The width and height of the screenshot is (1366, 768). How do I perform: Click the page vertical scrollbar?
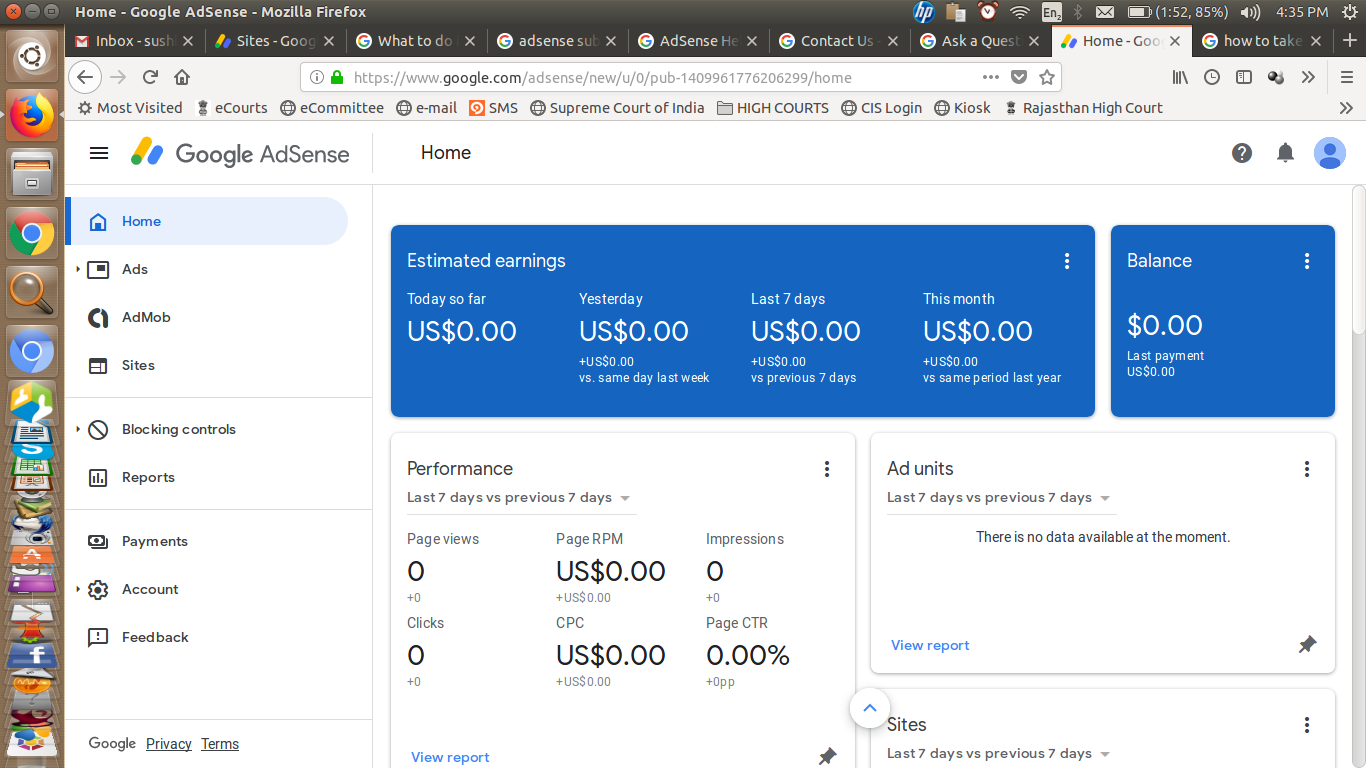point(1358,260)
